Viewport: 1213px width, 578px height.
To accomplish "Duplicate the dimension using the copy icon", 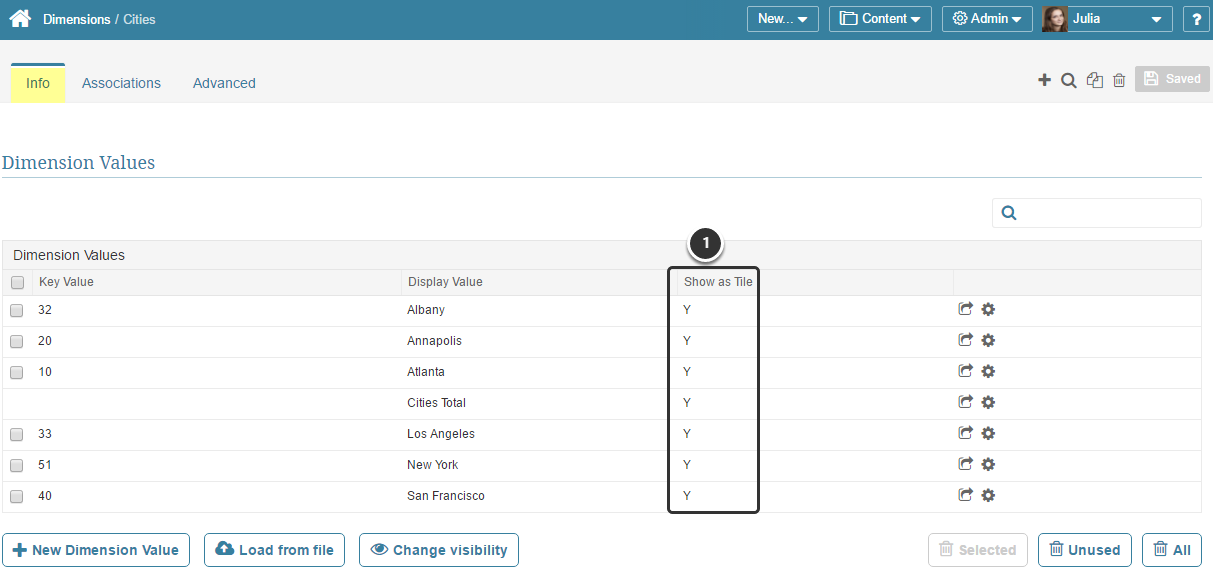I will click(1094, 79).
